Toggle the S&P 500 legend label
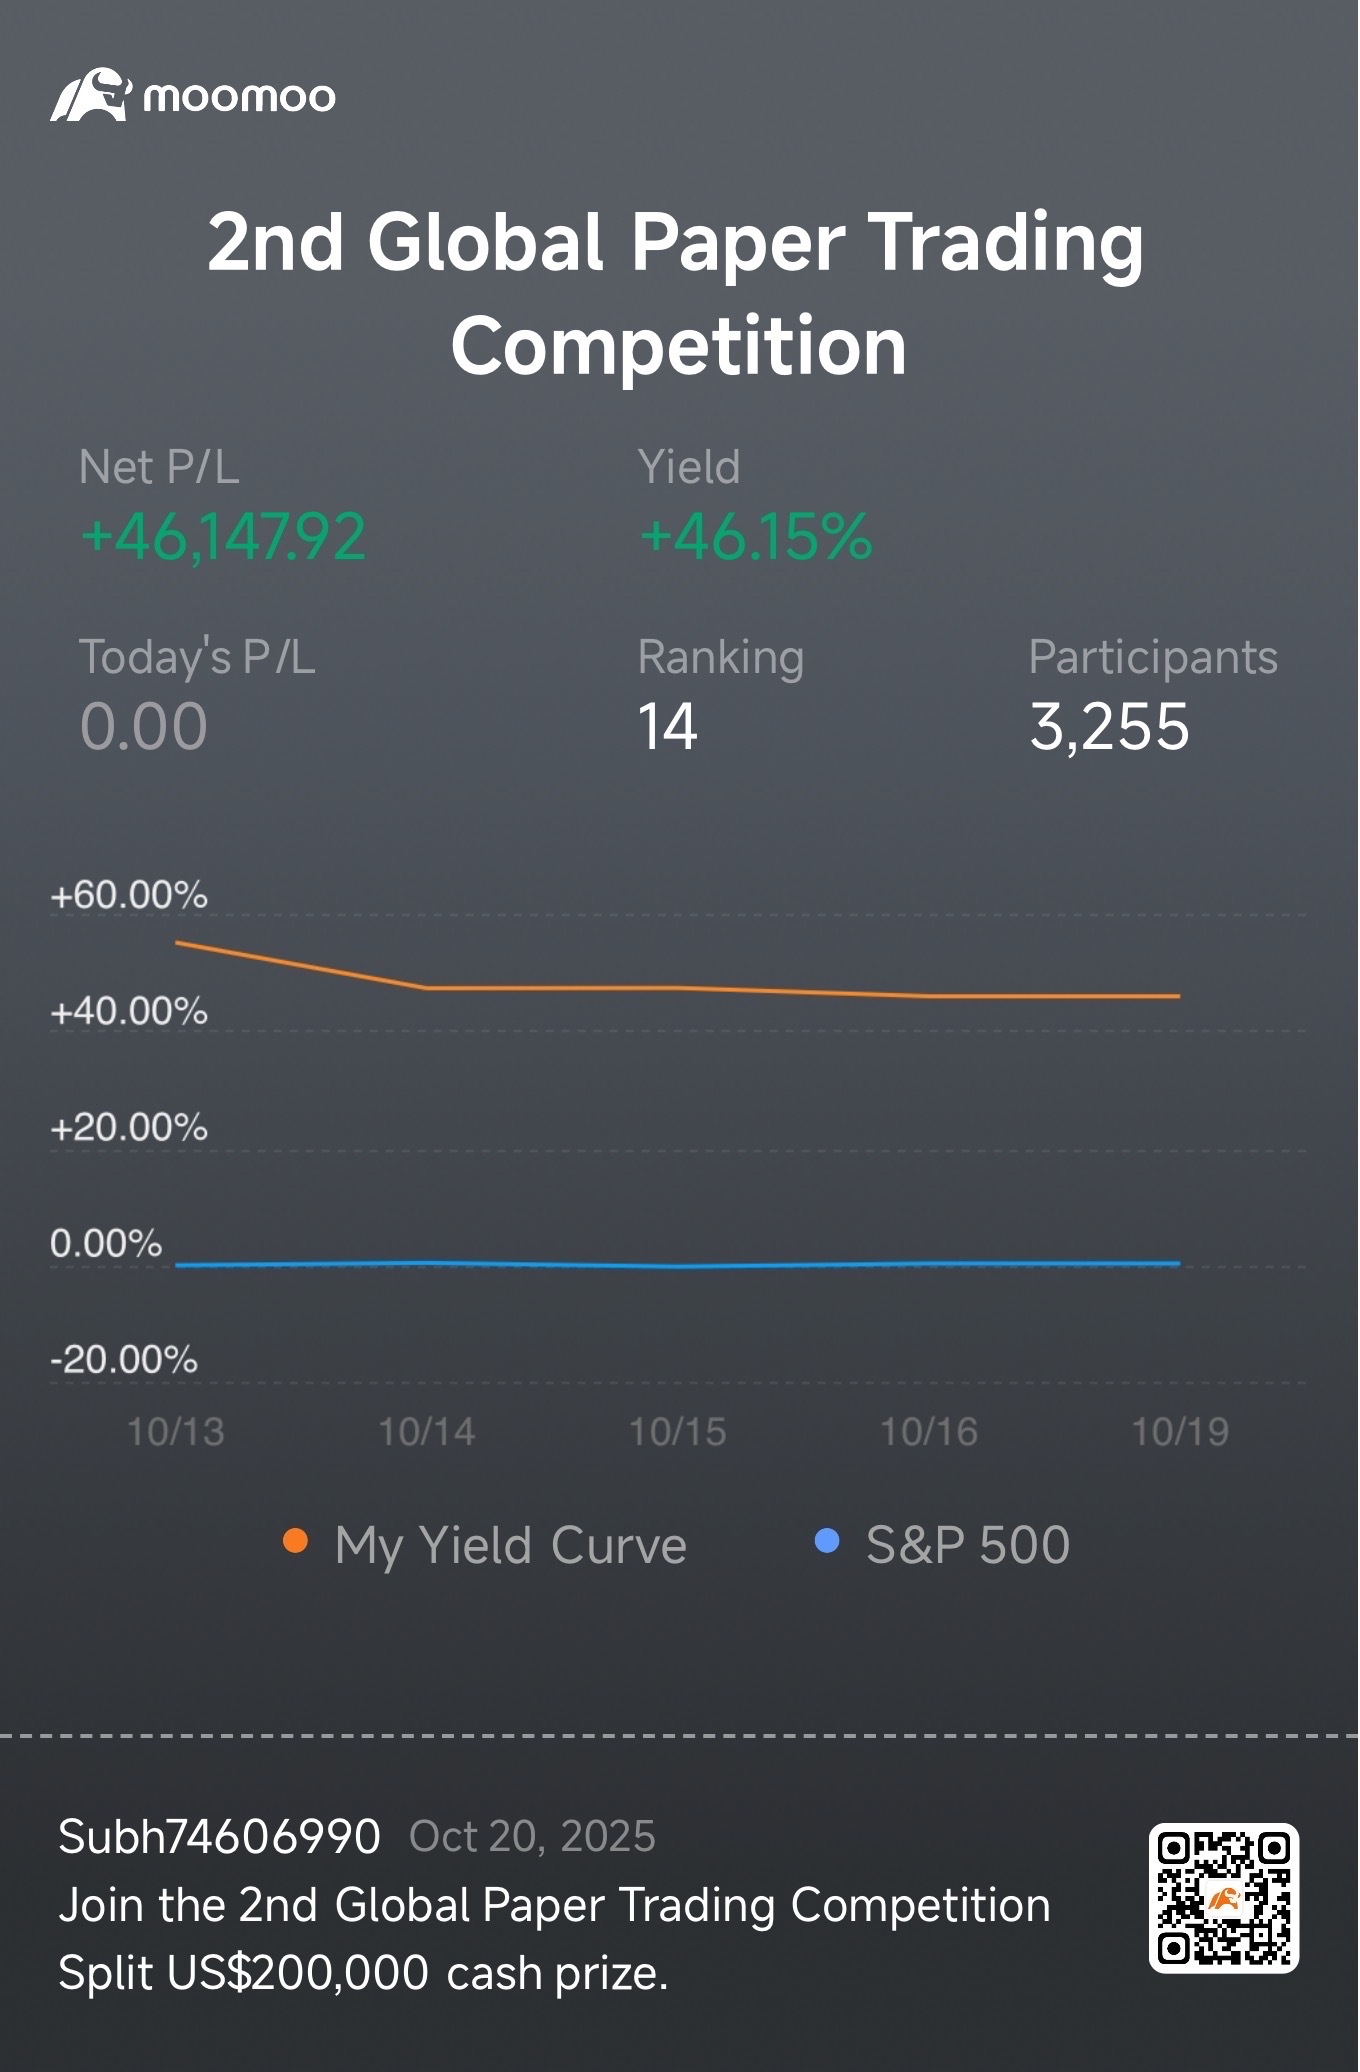1360x2072 pixels. [967, 1545]
